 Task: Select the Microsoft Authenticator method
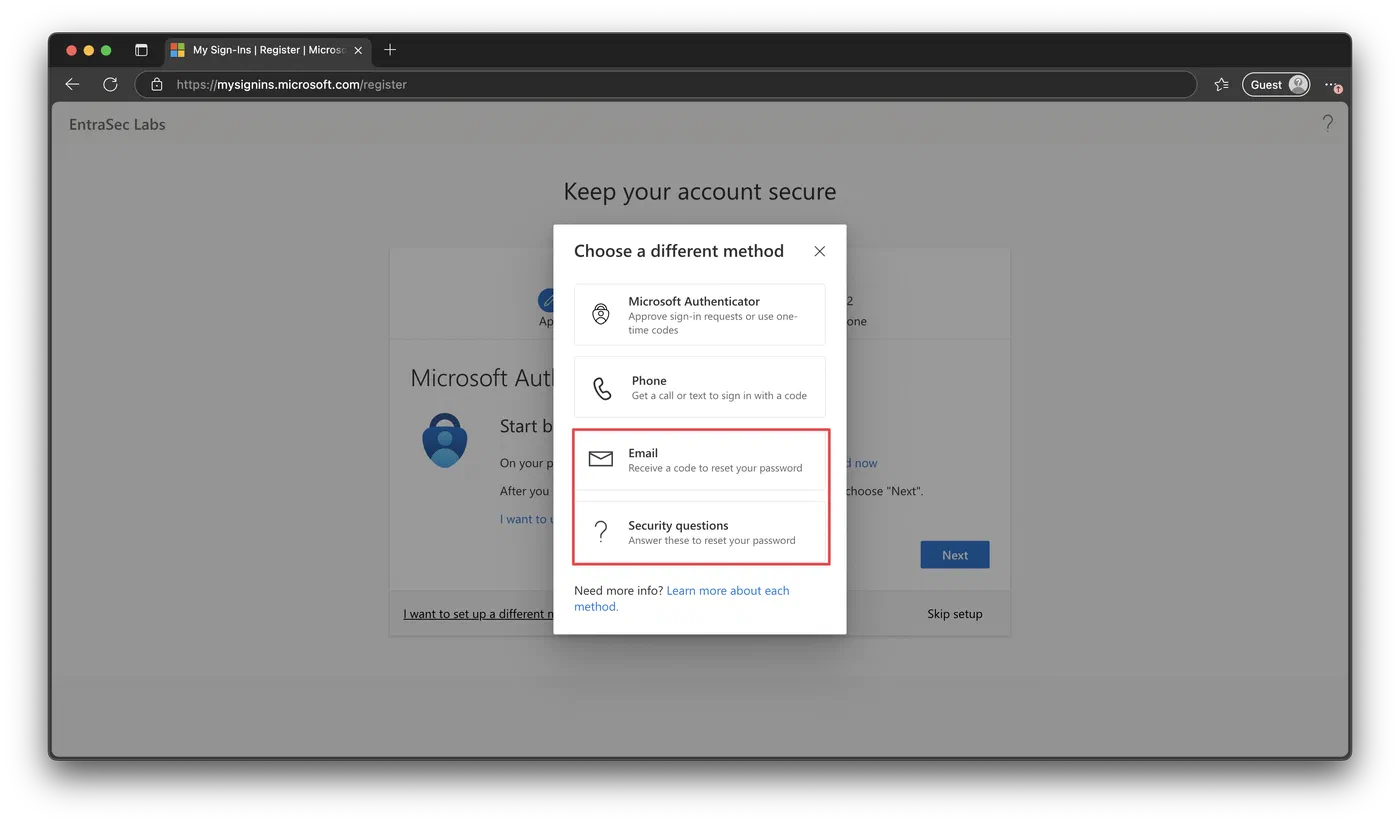tap(700, 315)
